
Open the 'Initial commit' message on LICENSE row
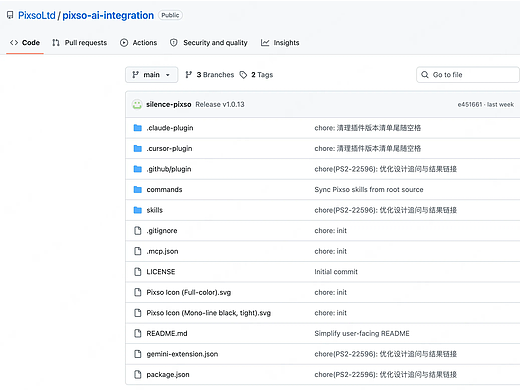click(x=336, y=272)
